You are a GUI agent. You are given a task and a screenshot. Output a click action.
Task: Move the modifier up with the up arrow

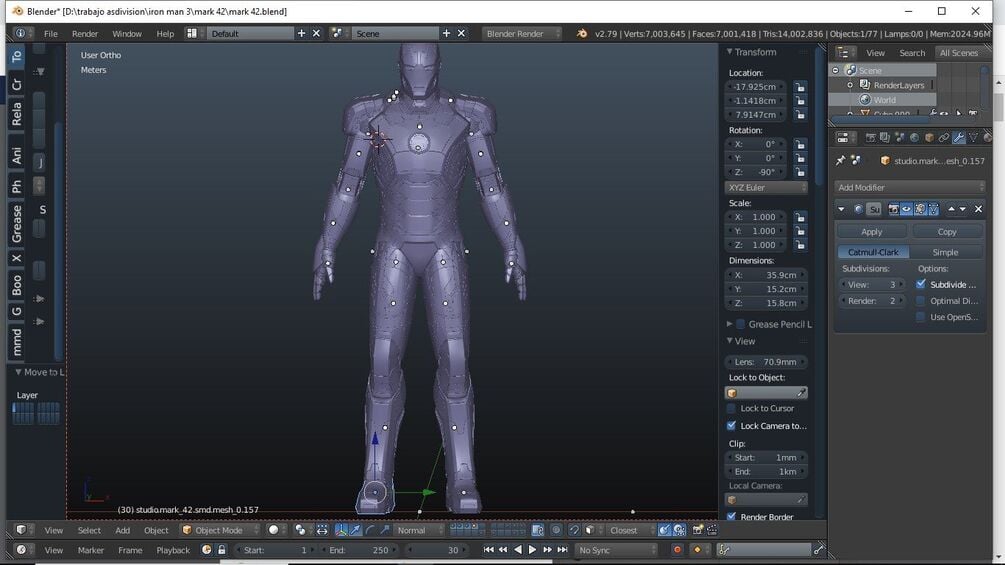[x=950, y=209]
